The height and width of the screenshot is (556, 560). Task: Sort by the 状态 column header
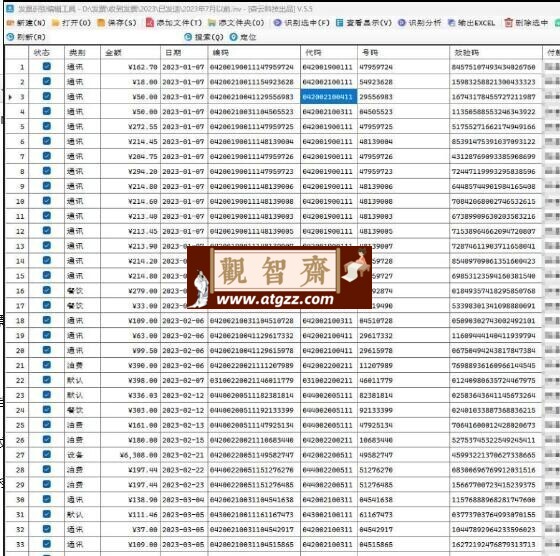click(x=46, y=52)
